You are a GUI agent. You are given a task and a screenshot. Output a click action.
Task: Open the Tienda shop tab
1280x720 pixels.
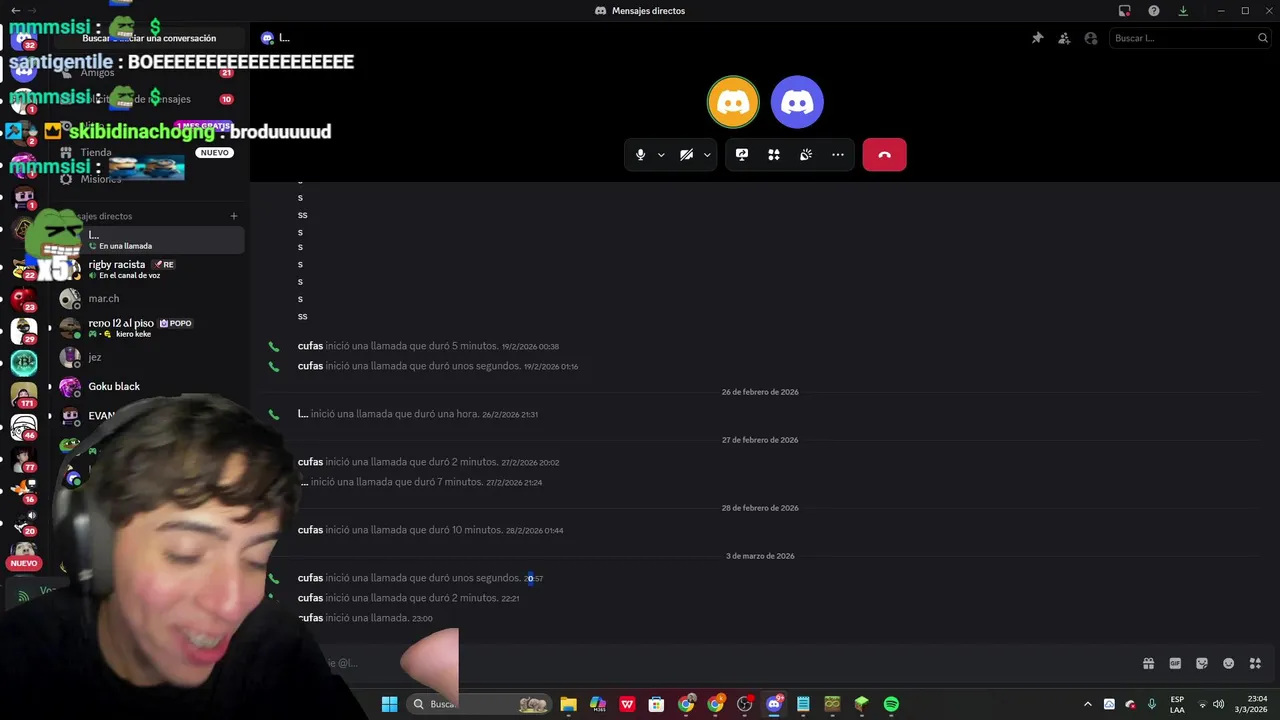pos(147,153)
